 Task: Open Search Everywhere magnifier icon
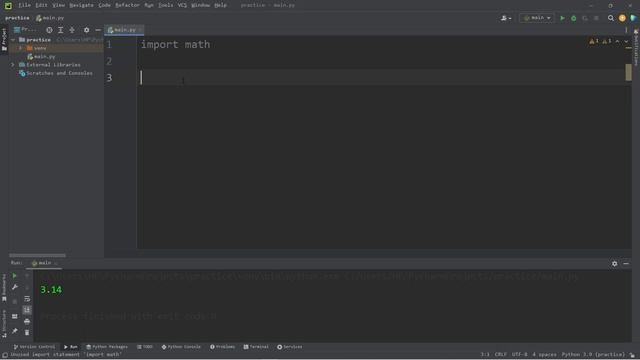tap(611, 18)
